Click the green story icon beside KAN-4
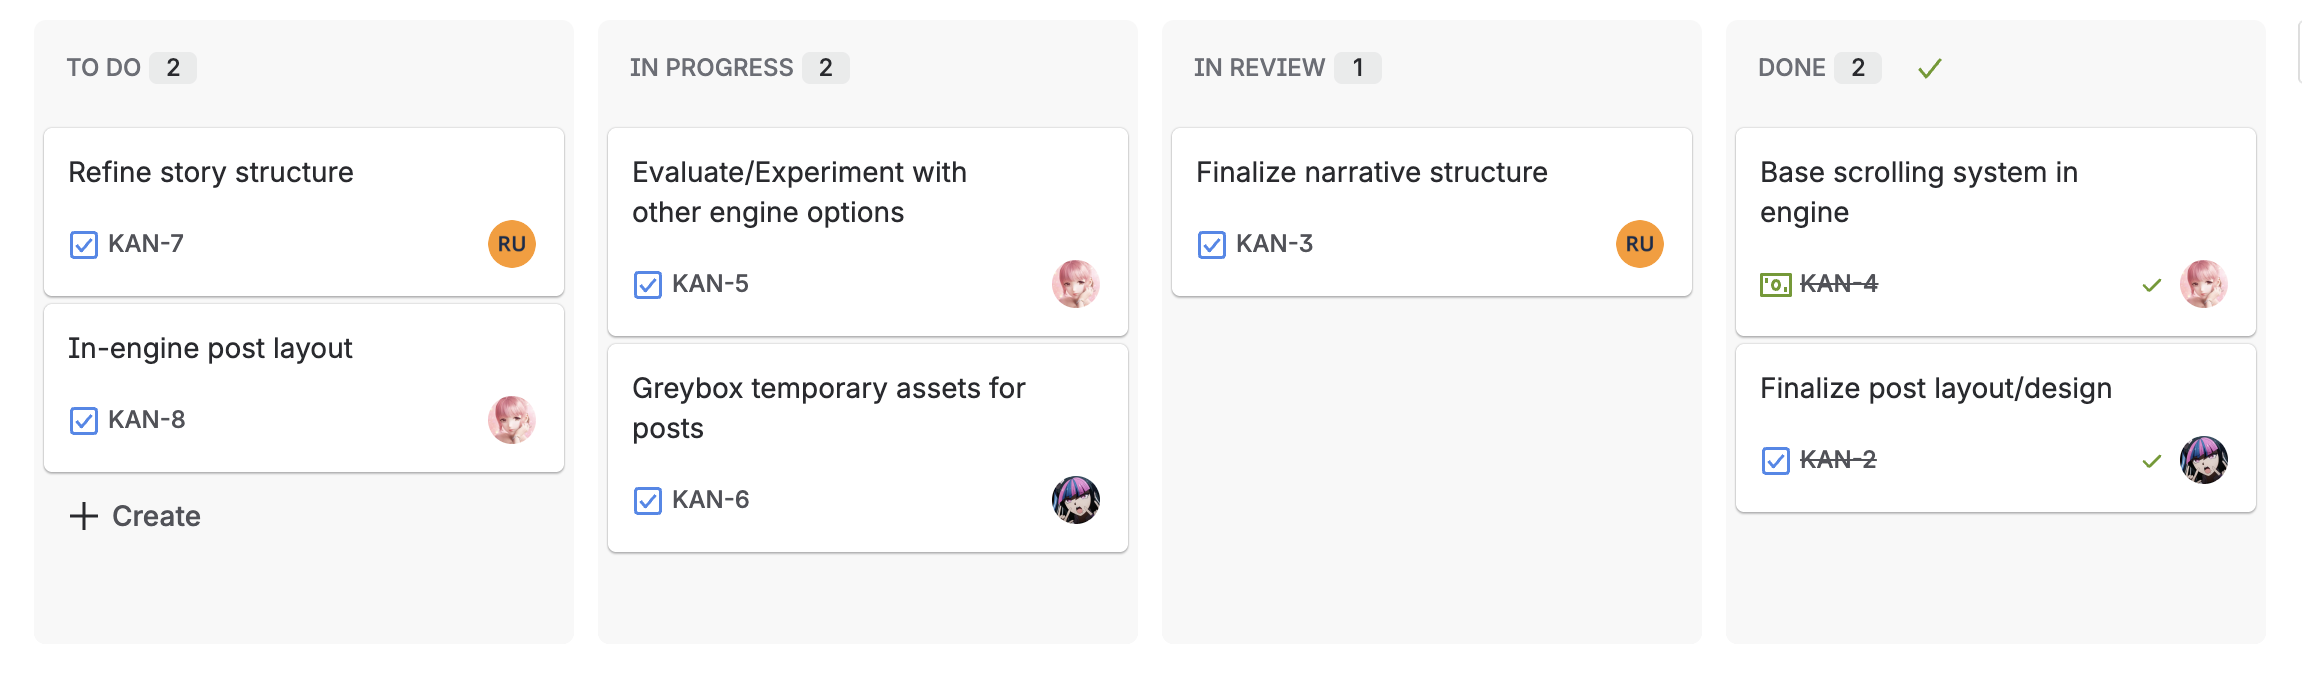2302x686 pixels. coord(1775,285)
